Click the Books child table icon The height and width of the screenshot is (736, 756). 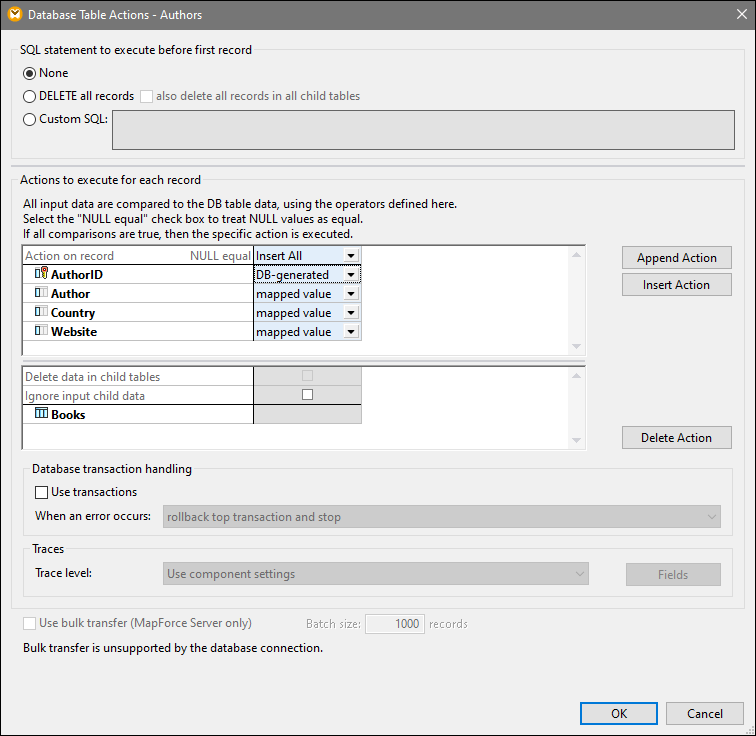(42, 414)
